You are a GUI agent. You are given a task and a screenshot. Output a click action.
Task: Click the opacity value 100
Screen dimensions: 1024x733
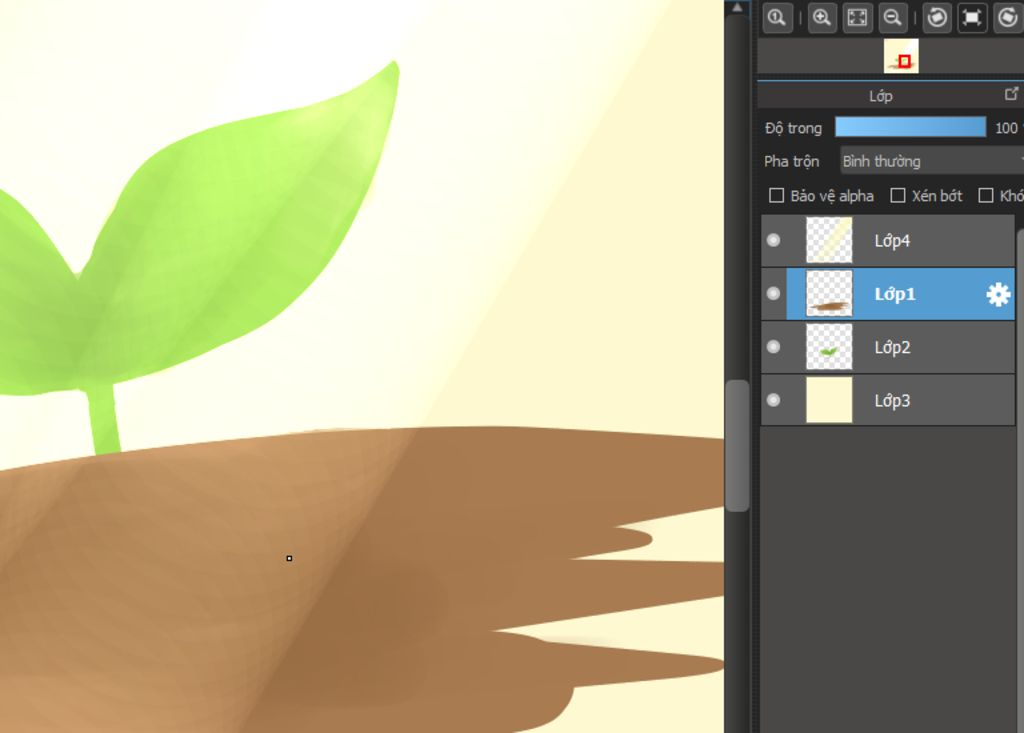coord(1006,128)
